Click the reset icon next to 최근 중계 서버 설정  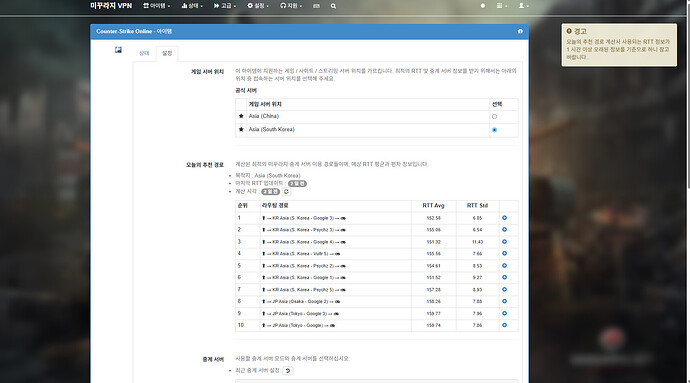[288, 371]
